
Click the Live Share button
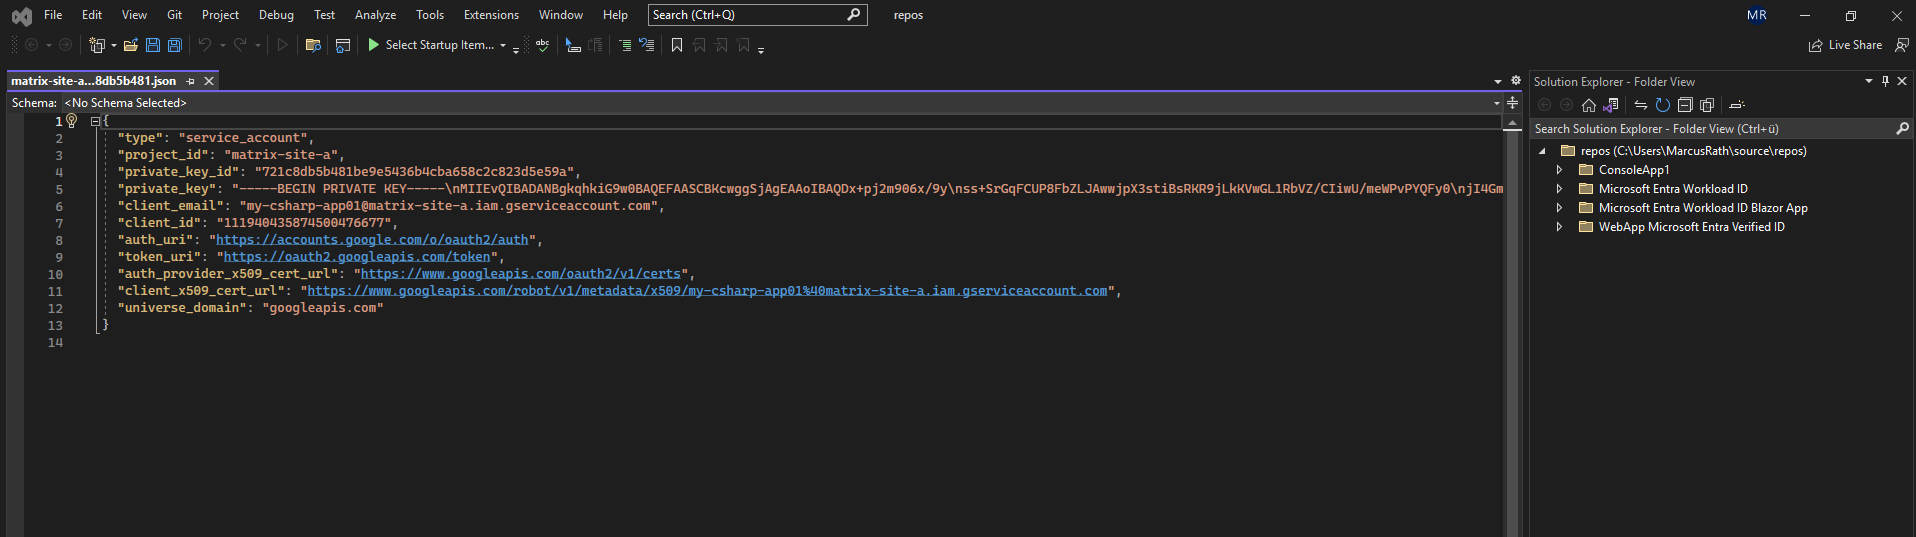[1845, 45]
